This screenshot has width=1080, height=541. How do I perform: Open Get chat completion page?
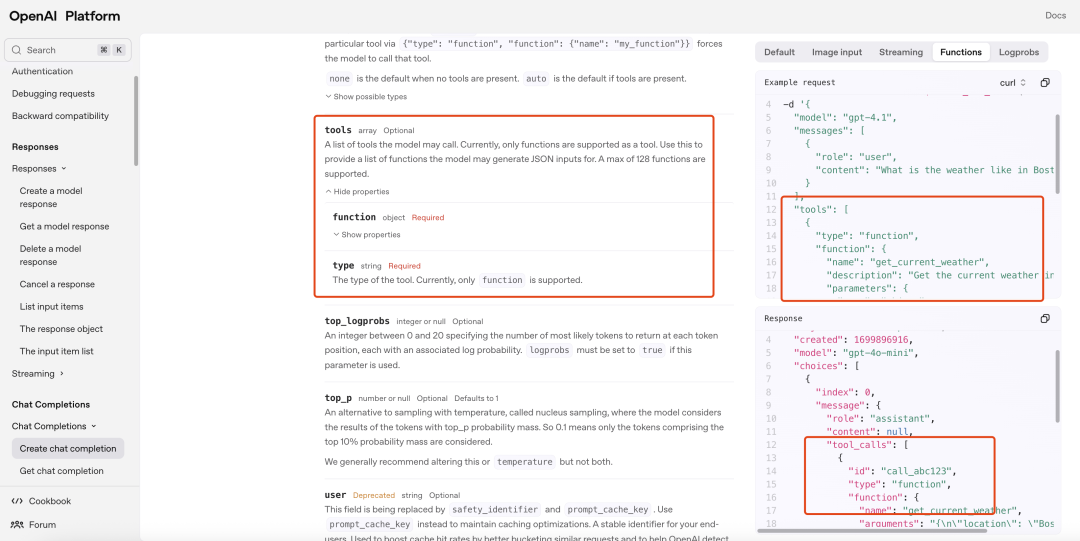(61, 471)
